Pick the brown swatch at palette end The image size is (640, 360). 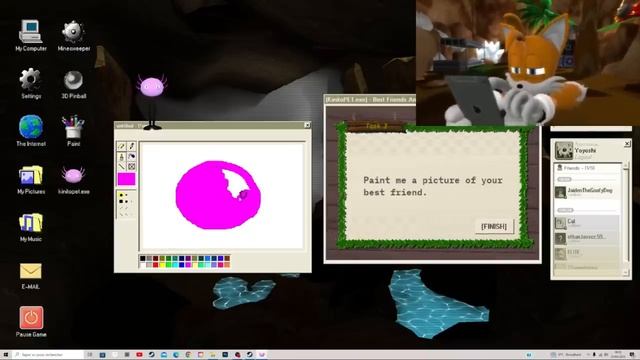[x=227, y=258]
